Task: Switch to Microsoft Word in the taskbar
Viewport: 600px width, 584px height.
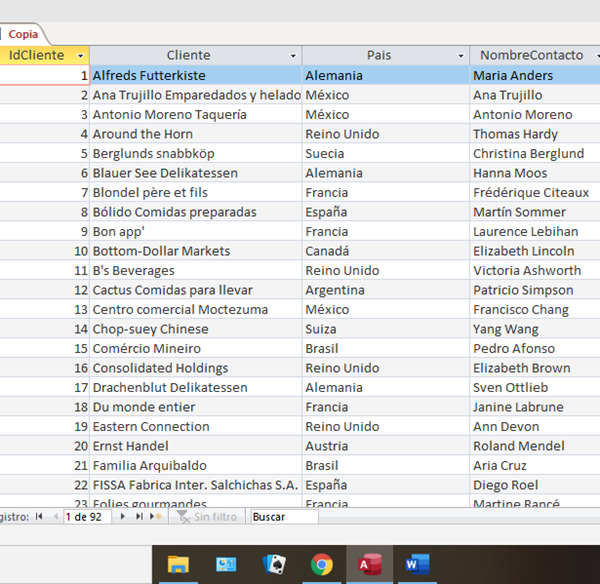Action: [417, 565]
